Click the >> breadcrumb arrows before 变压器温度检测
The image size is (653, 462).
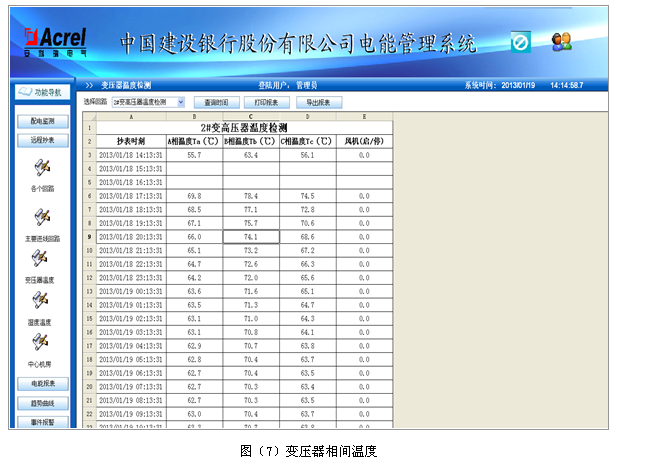click(89, 85)
